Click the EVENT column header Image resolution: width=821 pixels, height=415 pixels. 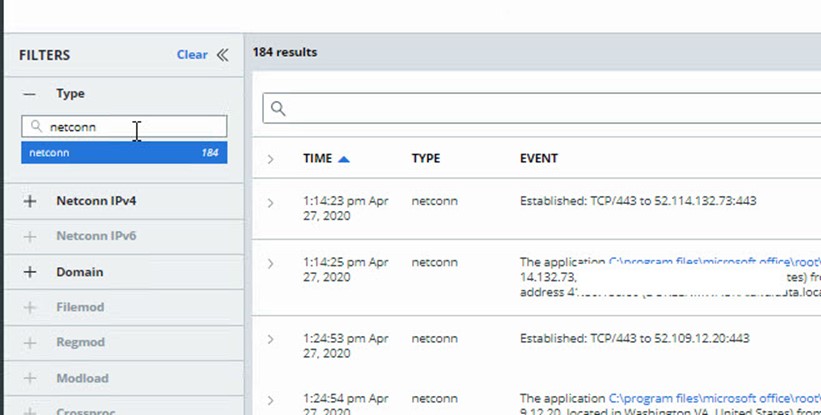(x=539, y=159)
